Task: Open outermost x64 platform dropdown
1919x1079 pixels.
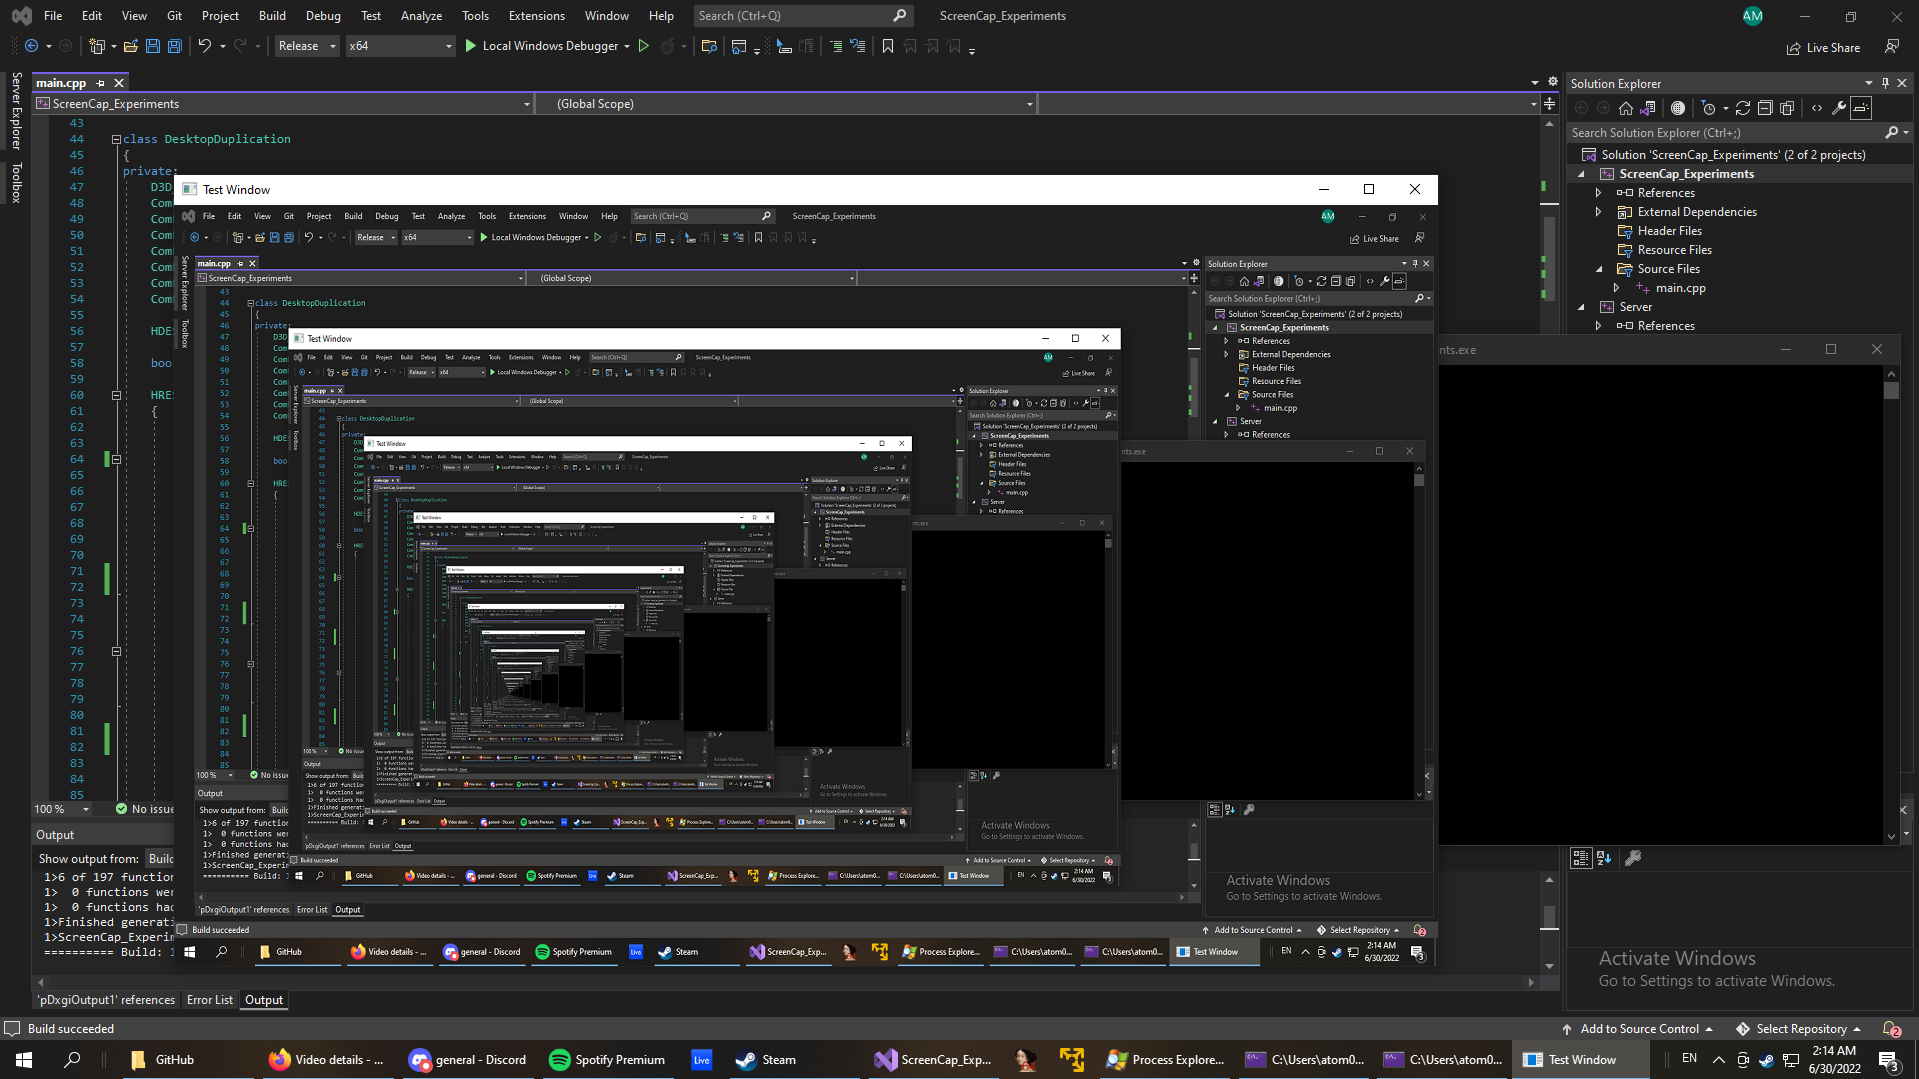Action: [x=400, y=46]
